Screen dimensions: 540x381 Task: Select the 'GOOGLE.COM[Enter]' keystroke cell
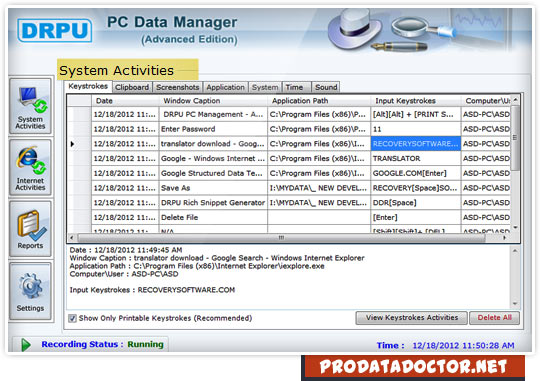coord(416,173)
